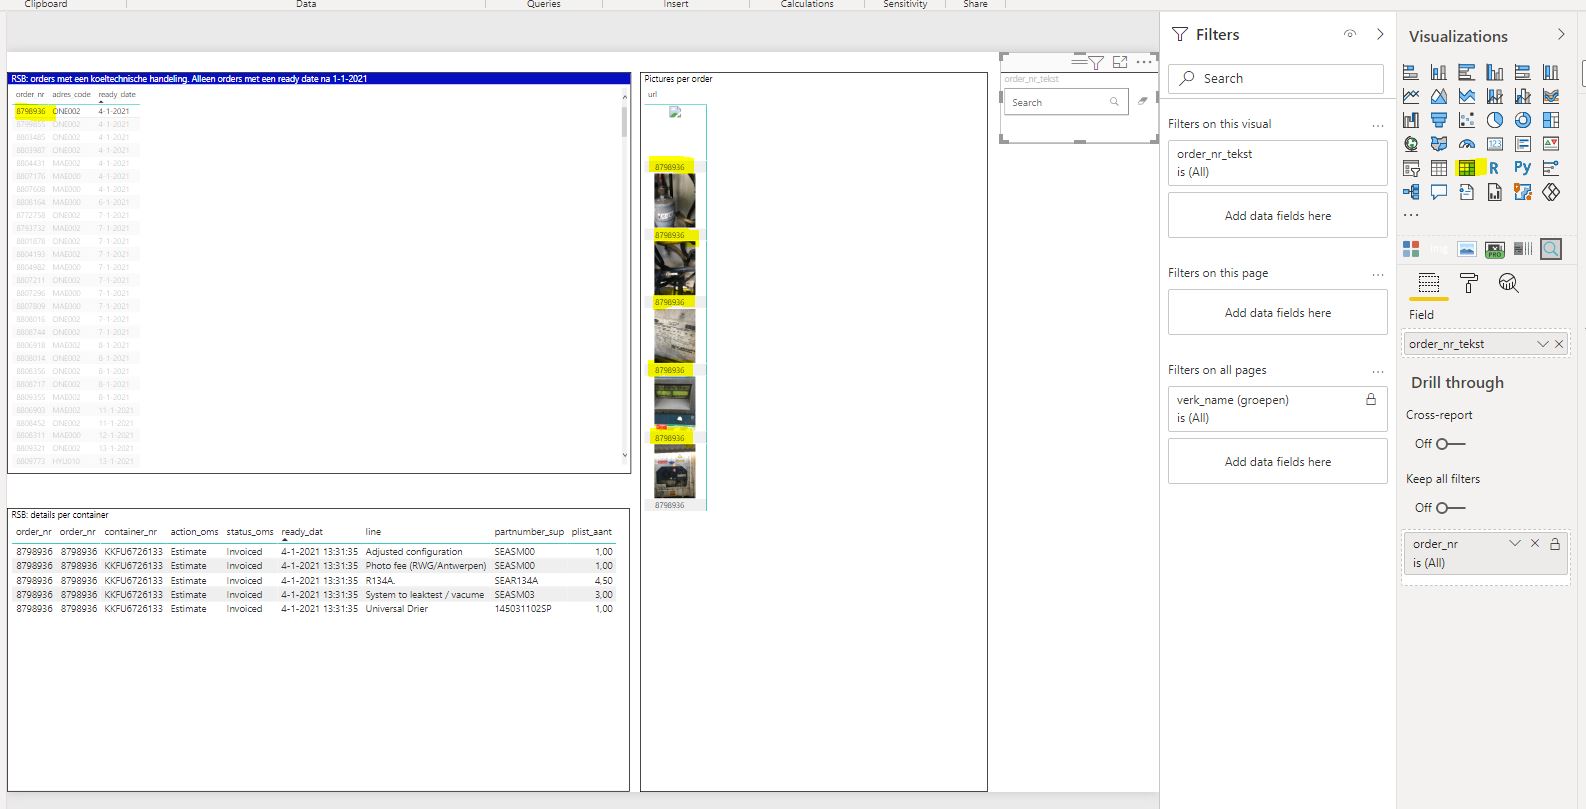Collapse the Filters pane with its chevron
The height and width of the screenshot is (809, 1586).
[1380, 34]
